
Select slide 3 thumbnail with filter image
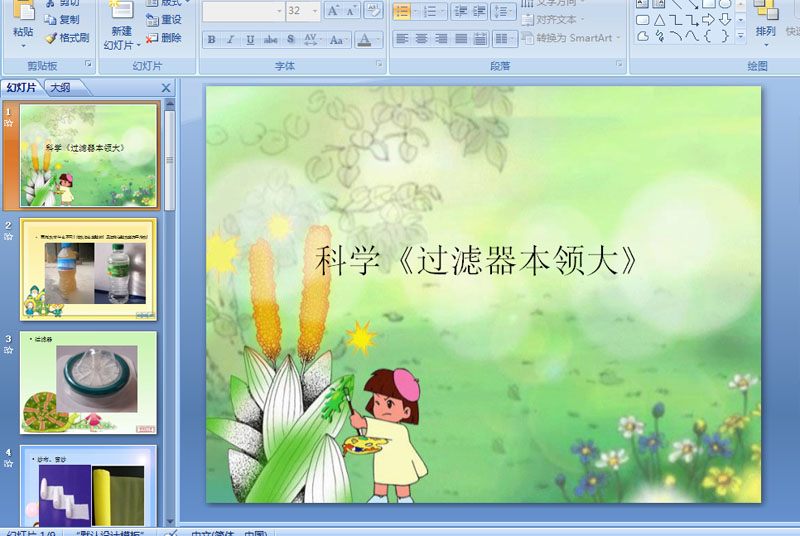88,382
